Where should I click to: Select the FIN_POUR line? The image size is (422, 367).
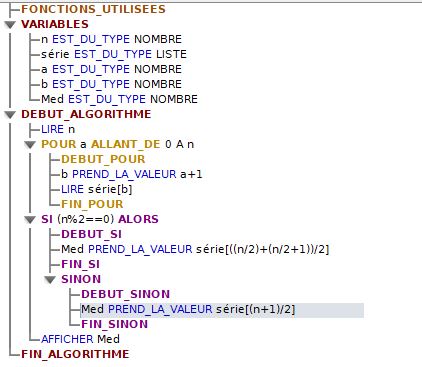tap(92, 204)
